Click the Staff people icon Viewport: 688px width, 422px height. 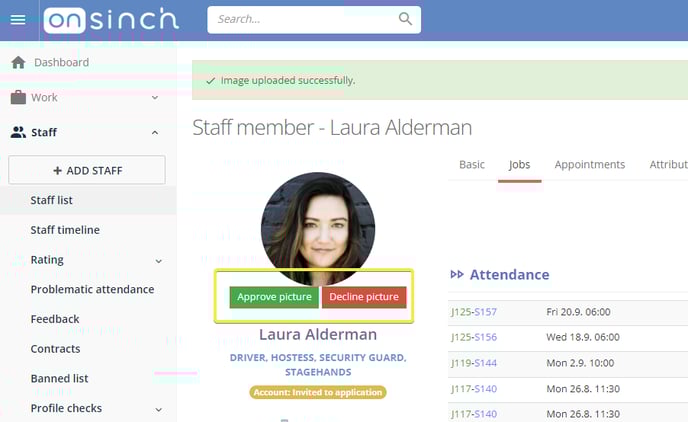(18, 132)
